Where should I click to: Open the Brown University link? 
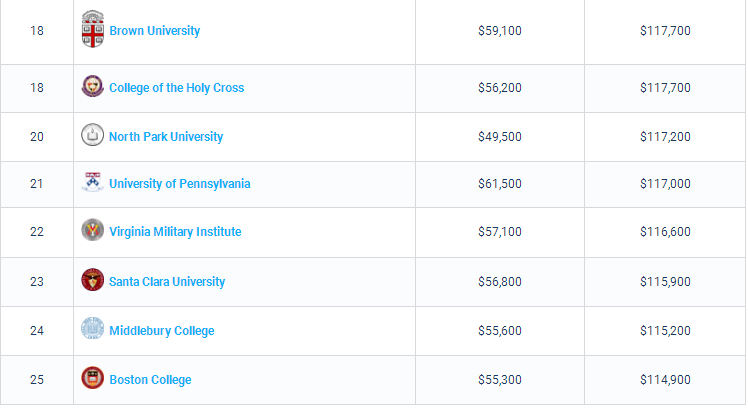pos(154,31)
